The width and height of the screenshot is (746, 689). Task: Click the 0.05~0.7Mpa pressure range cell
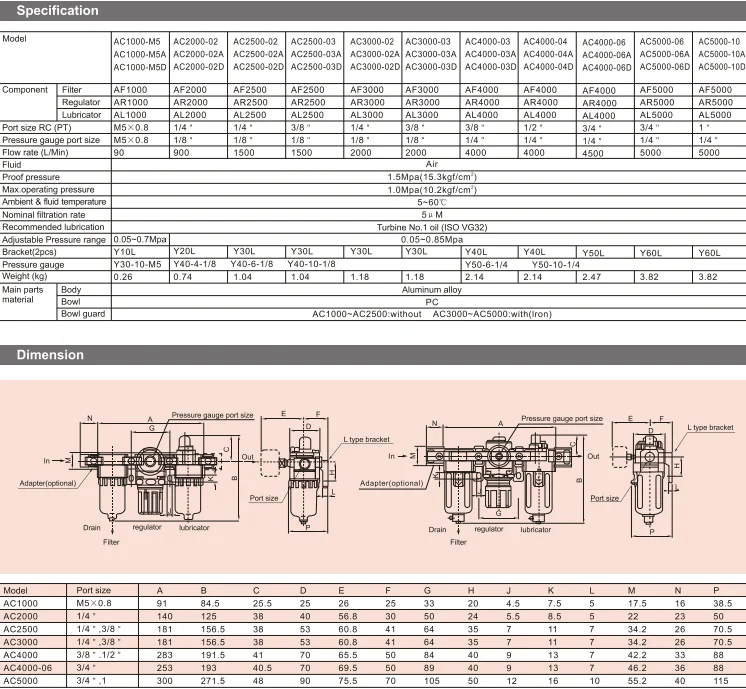click(x=140, y=239)
